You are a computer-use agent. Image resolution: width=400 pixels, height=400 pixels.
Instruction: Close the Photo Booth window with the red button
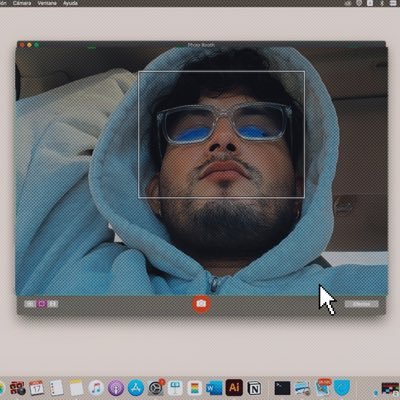pos(22,45)
